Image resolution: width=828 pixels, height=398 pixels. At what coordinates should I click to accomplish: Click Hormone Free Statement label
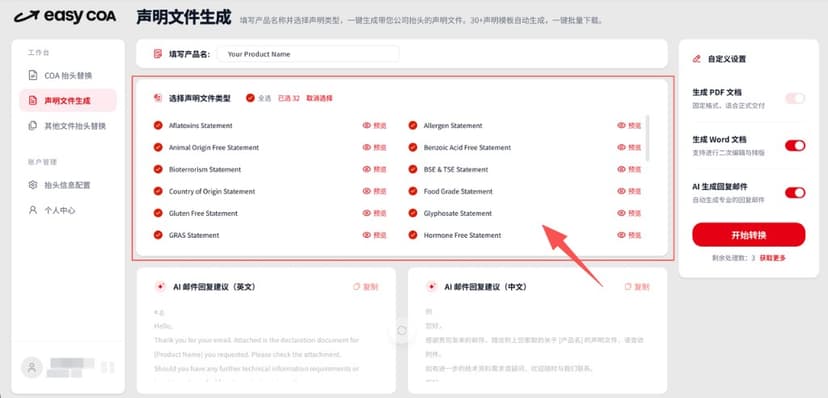click(x=463, y=235)
